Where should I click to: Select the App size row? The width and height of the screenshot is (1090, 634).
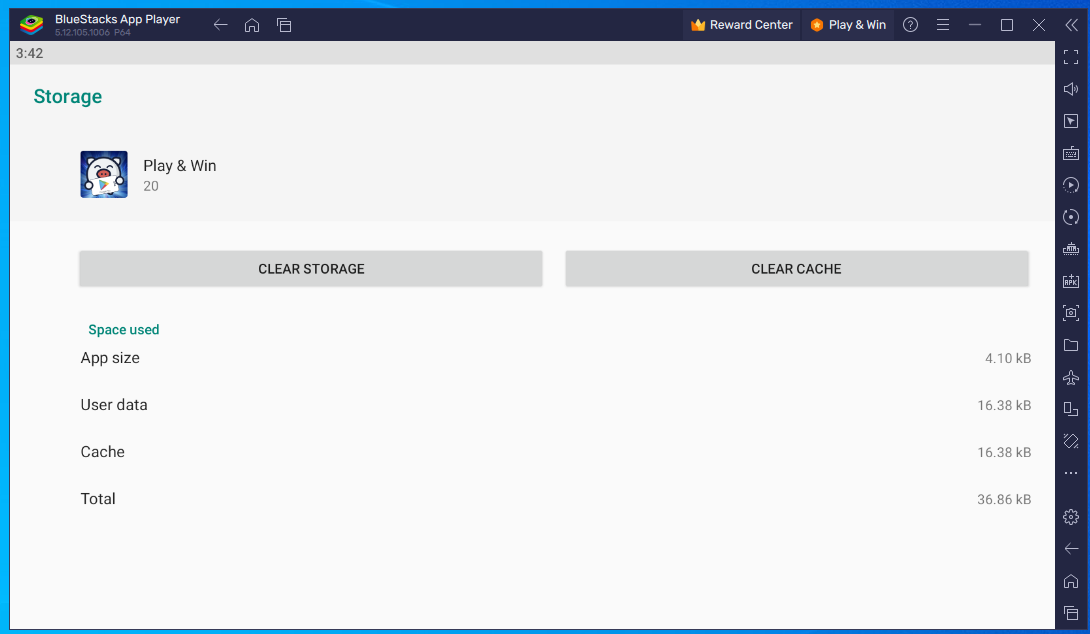click(555, 358)
